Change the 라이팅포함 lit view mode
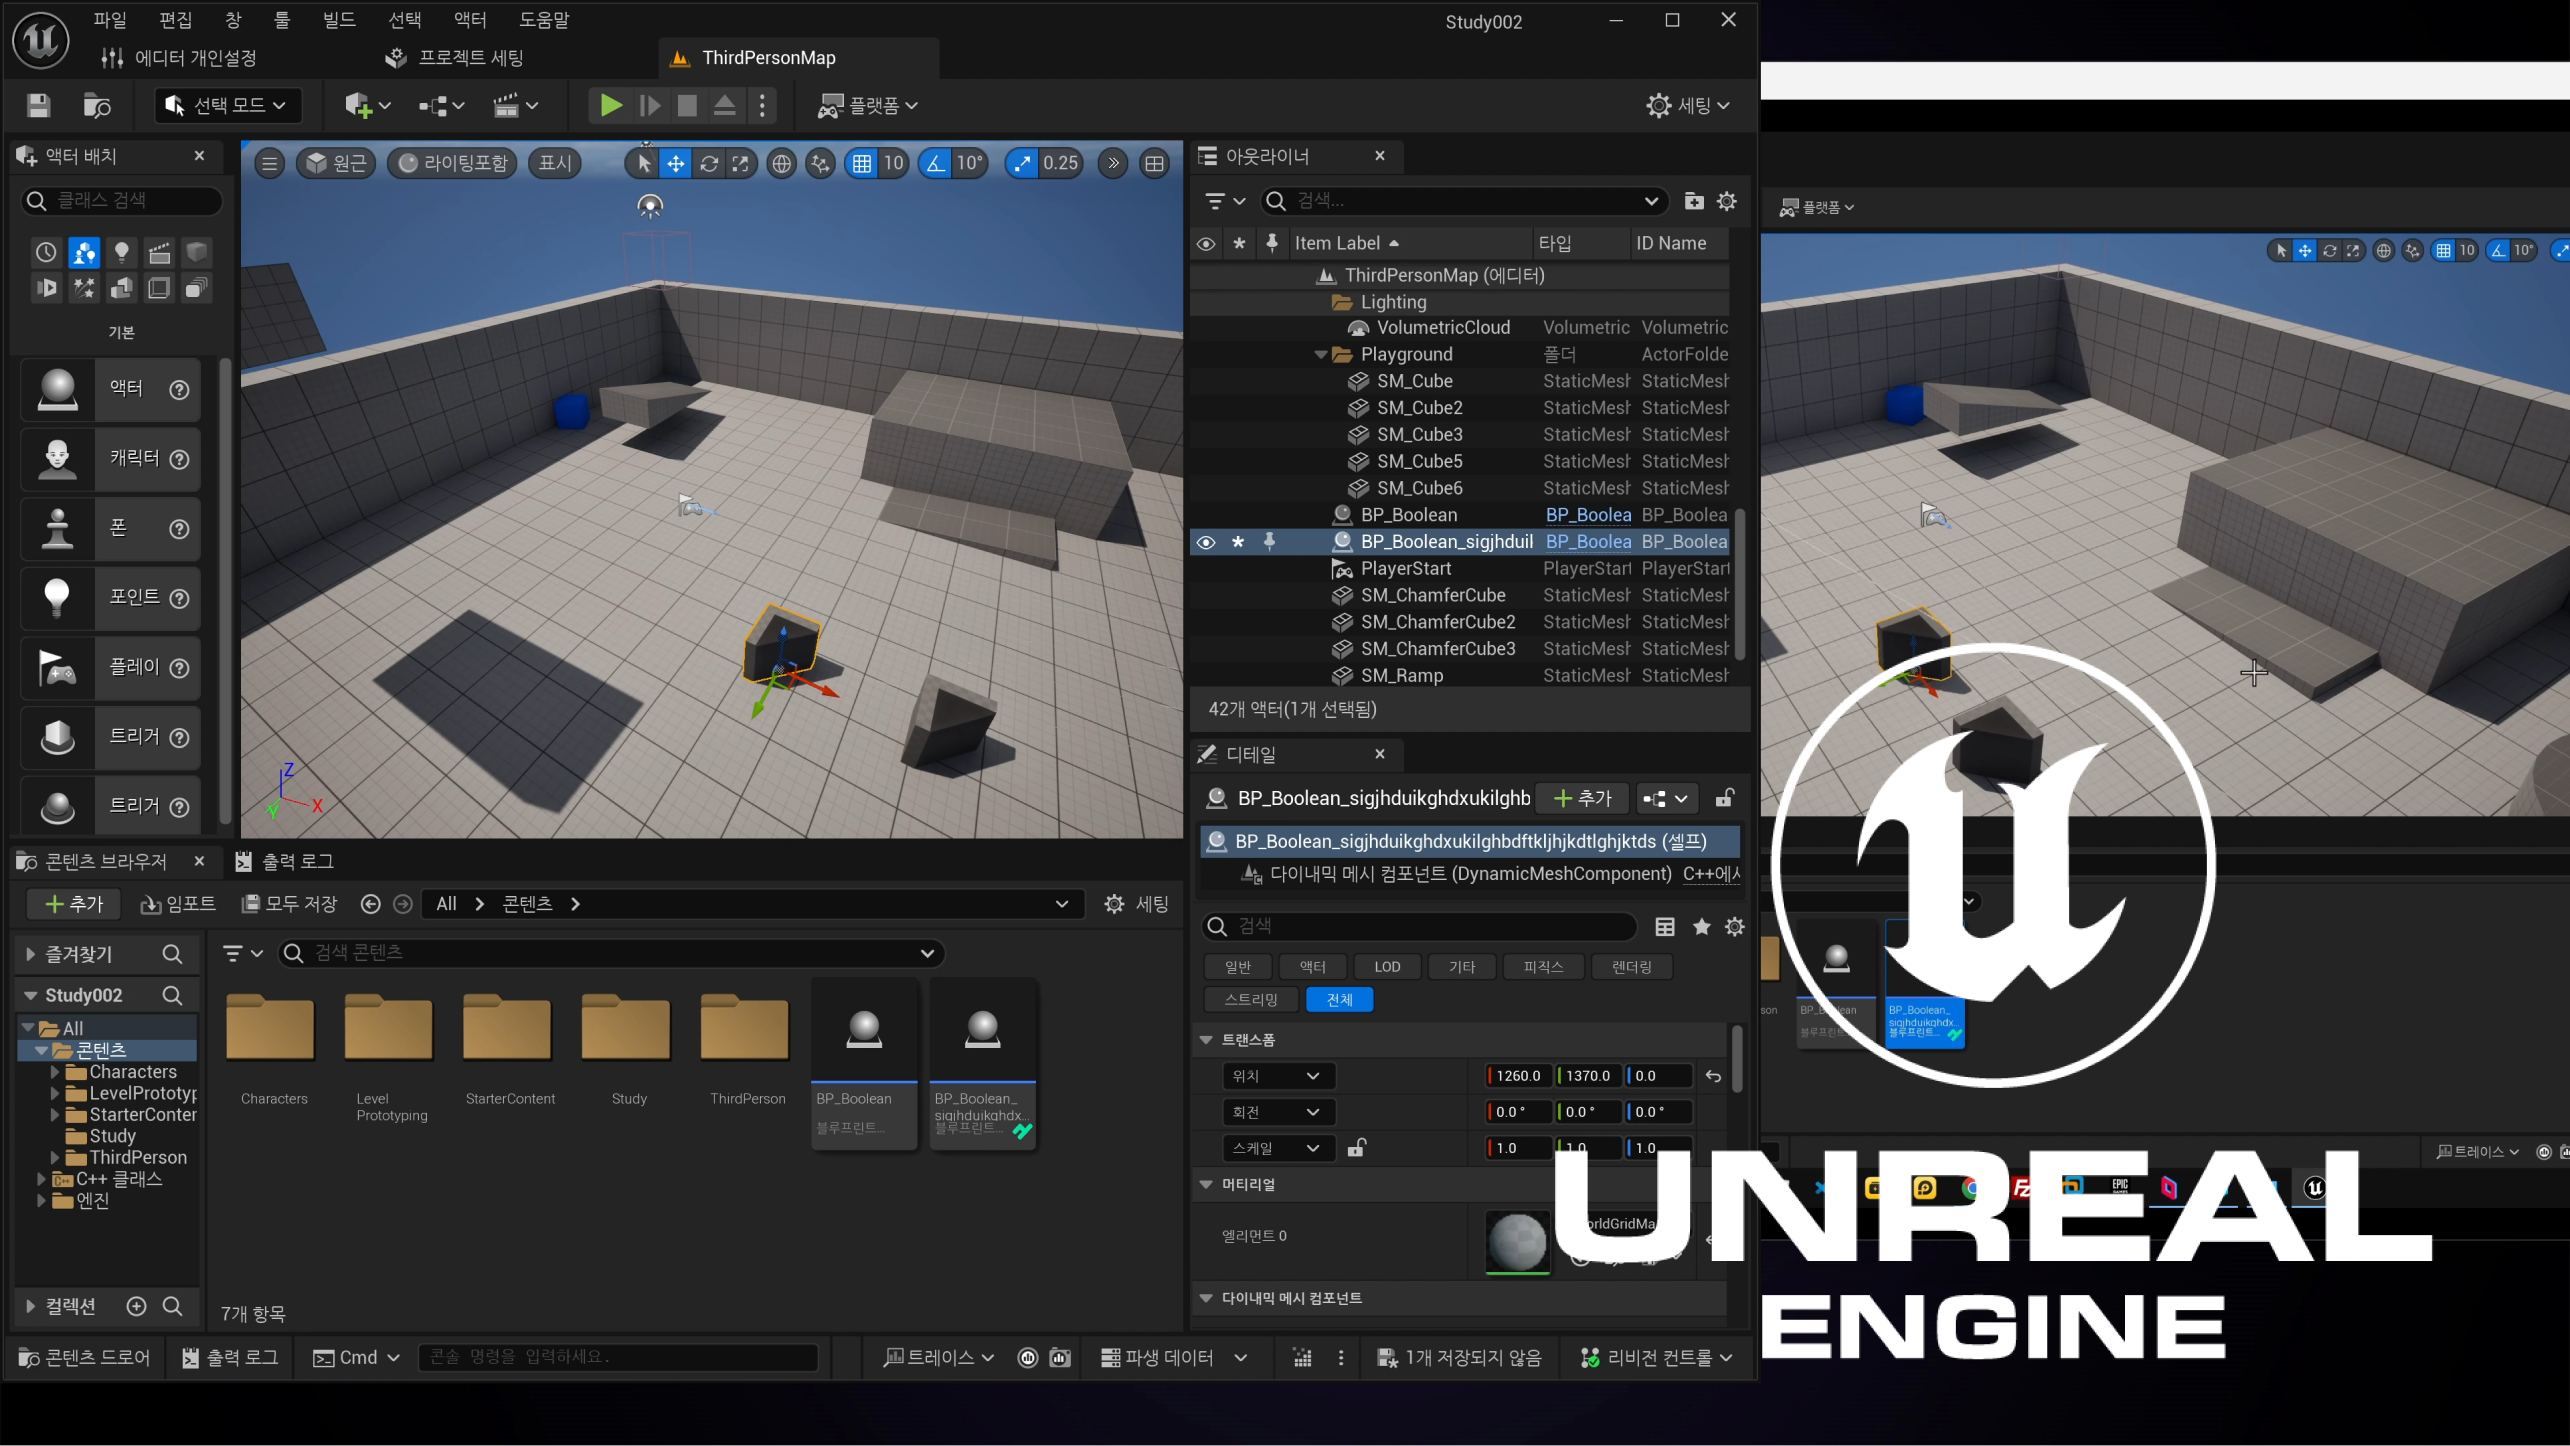2570x1446 pixels. 452,163
